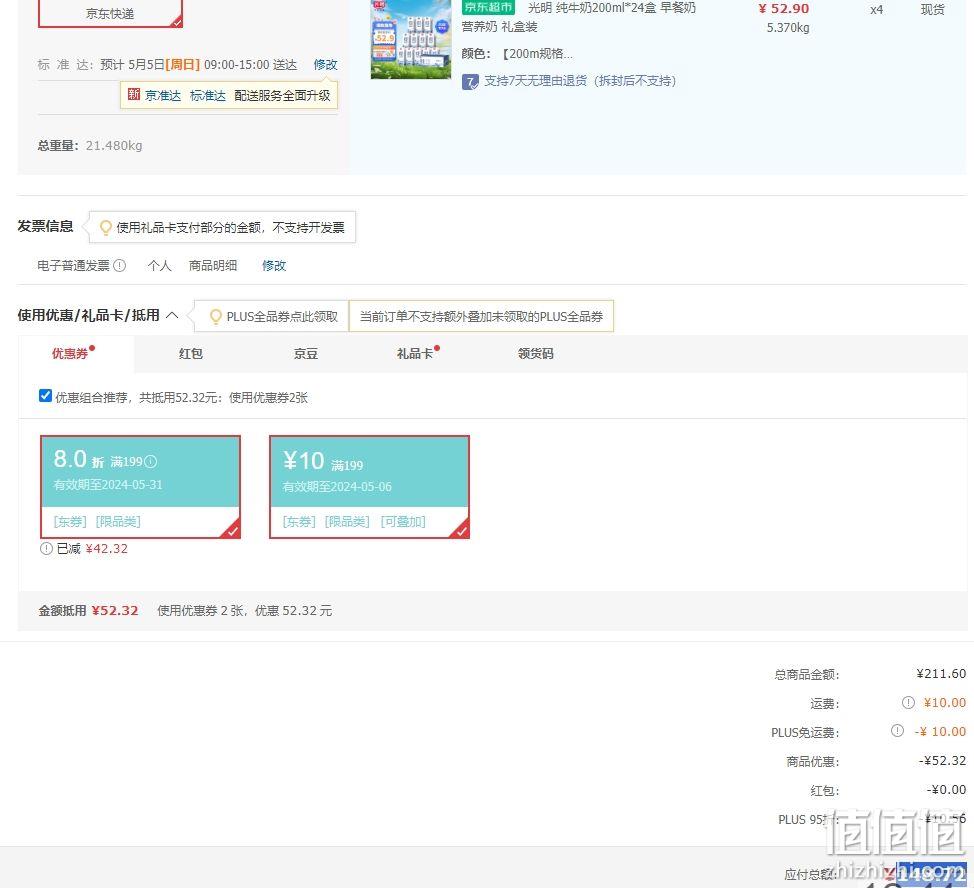Screen dimensions: 974x888
Task: Click the 使用优惠券 2 张 summary text
Action: tap(244, 611)
